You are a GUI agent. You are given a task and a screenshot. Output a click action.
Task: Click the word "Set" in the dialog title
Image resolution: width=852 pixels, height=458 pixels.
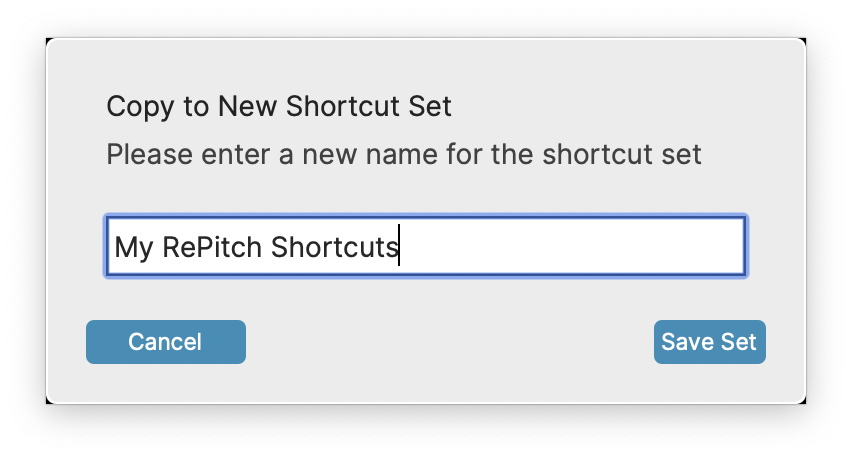click(433, 106)
